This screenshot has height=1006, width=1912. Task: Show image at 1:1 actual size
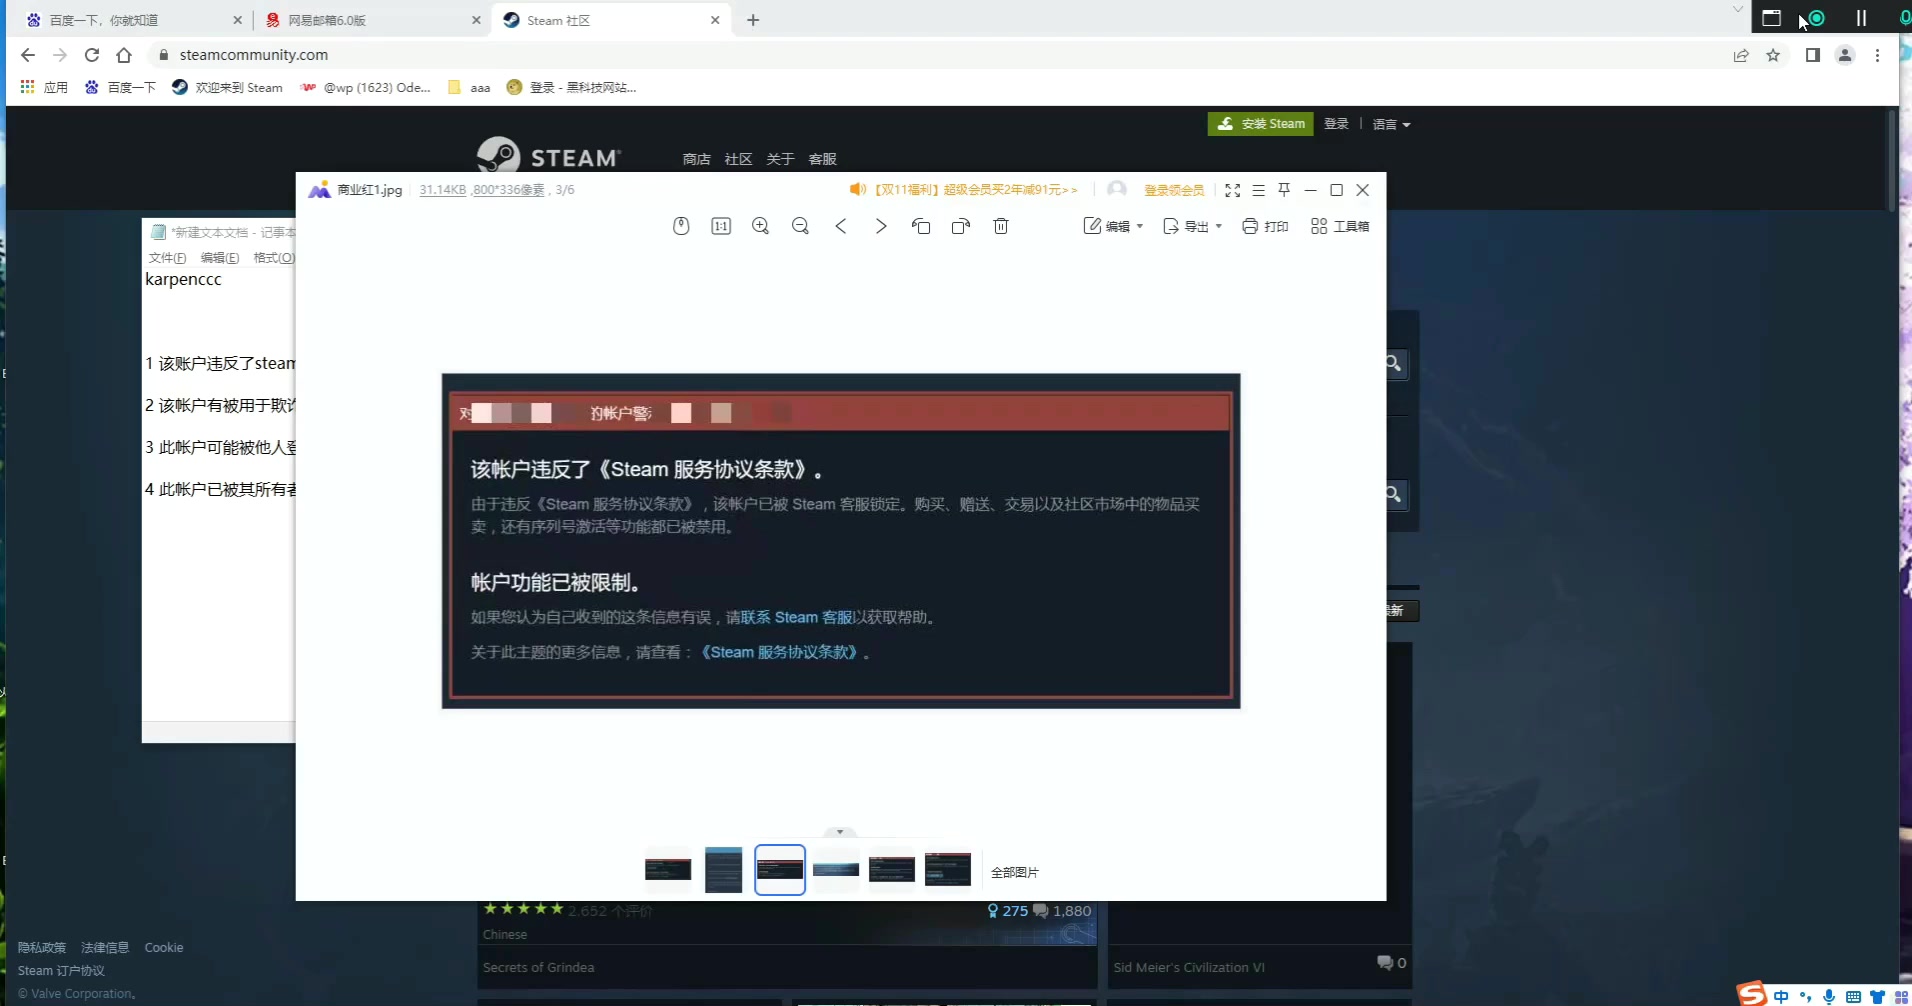(x=721, y=226)
